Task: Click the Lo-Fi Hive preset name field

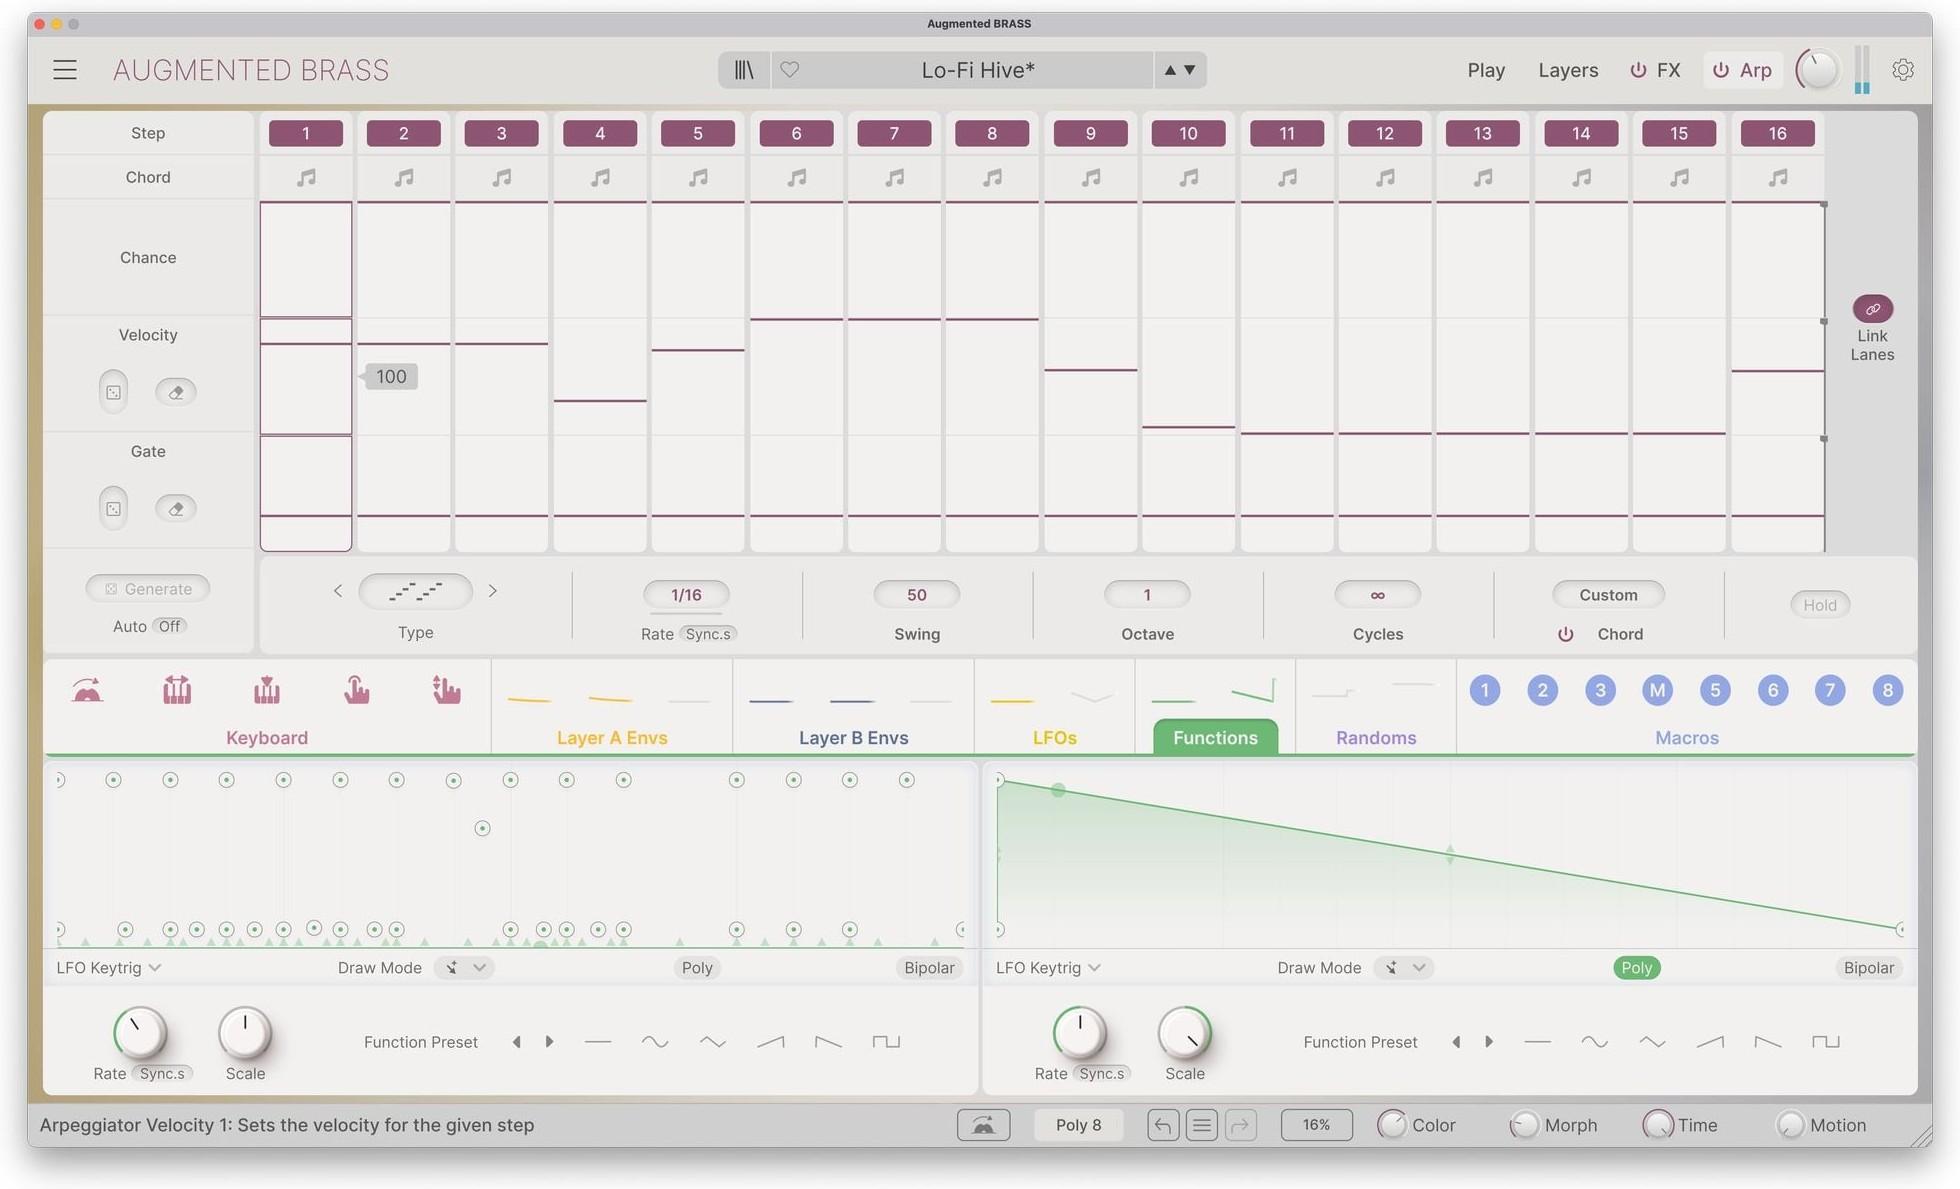Action: click(x=976, y=69)
